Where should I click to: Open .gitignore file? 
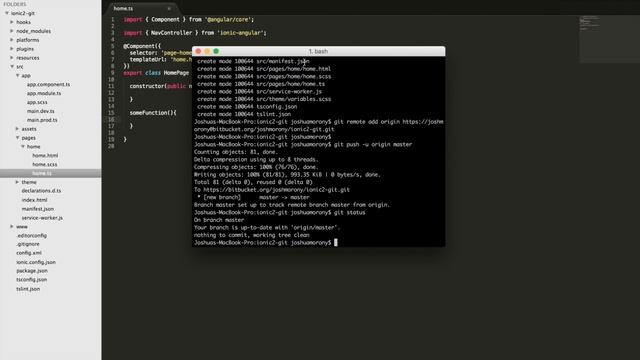28,244
